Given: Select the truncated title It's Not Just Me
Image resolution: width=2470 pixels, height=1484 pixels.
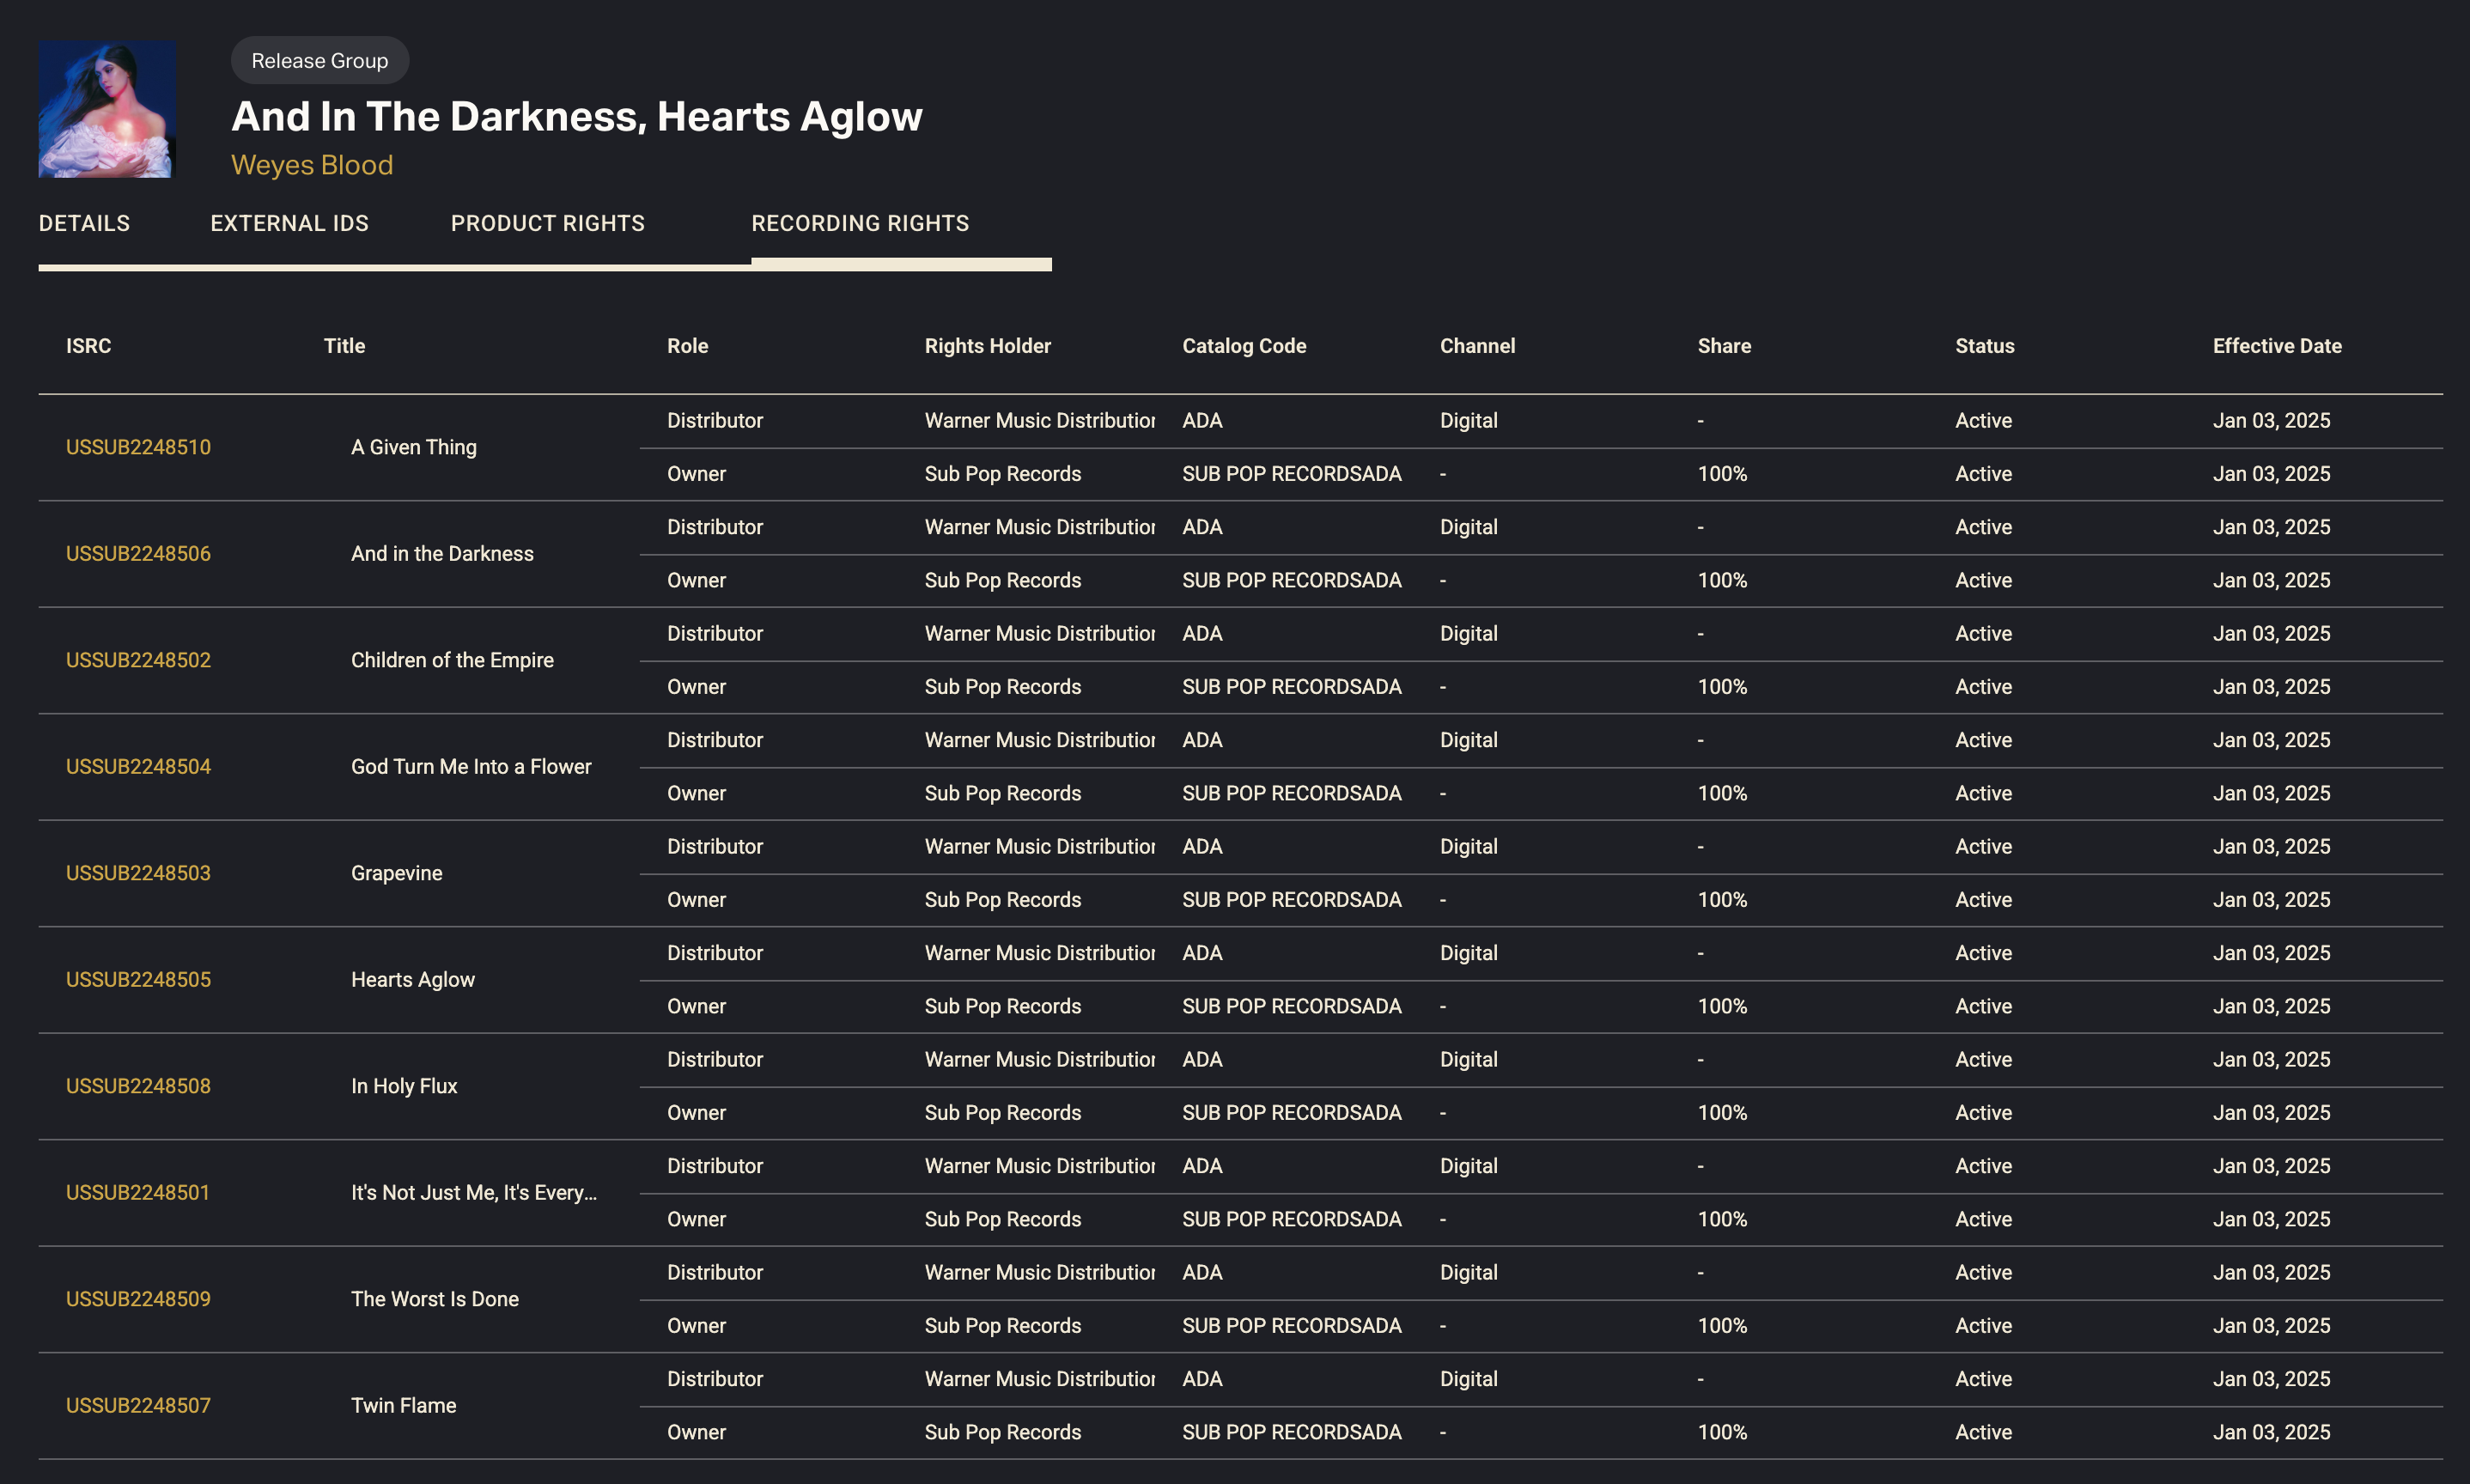Looking at the screenshot, I should (x=474, y=1192).
